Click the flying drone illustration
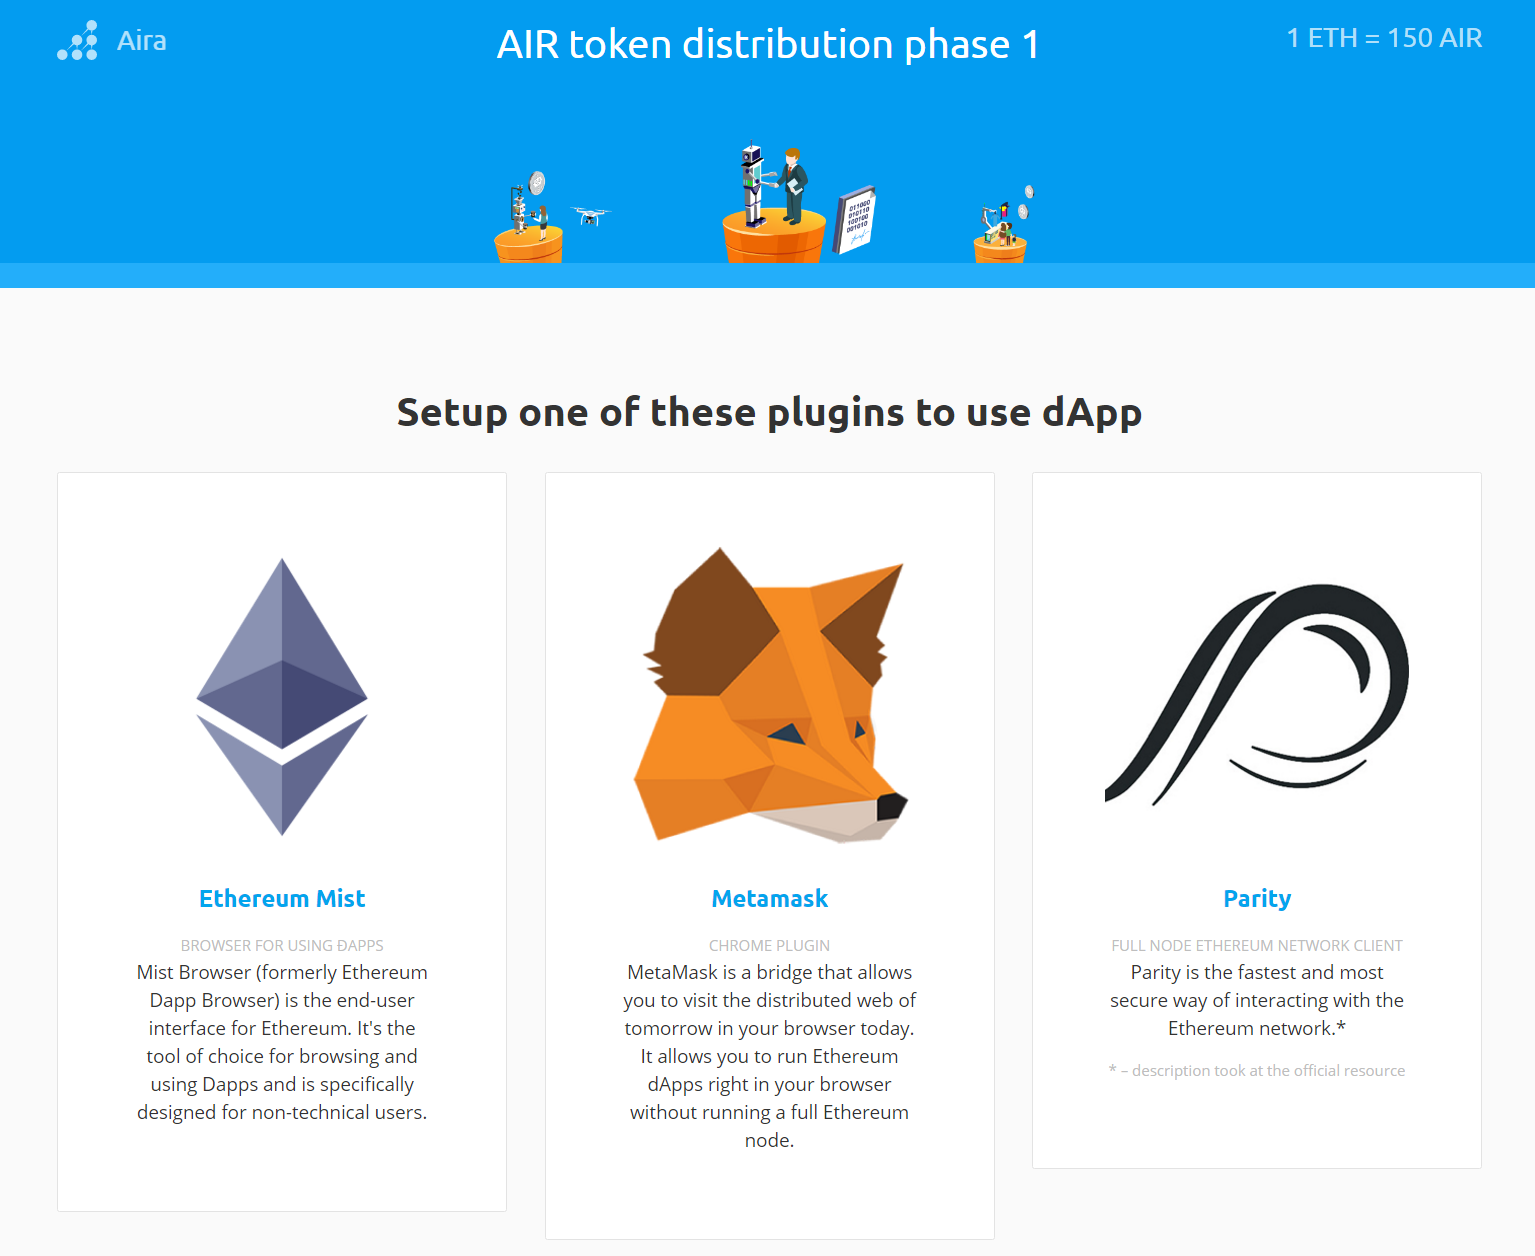This screenshot has width=1535, height=1256. pyautogui.click(x=590, y=216)
